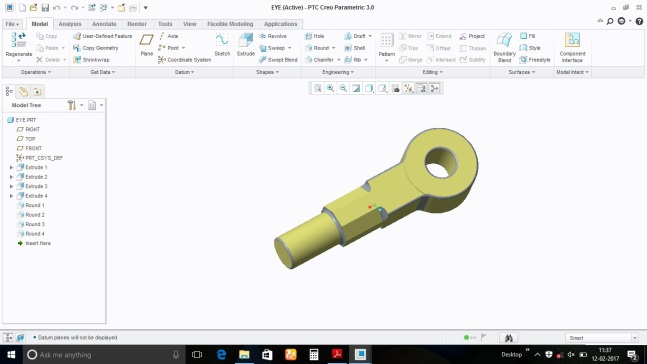
Task: Click the Redo arrow icon
Action: click(74, 7)
